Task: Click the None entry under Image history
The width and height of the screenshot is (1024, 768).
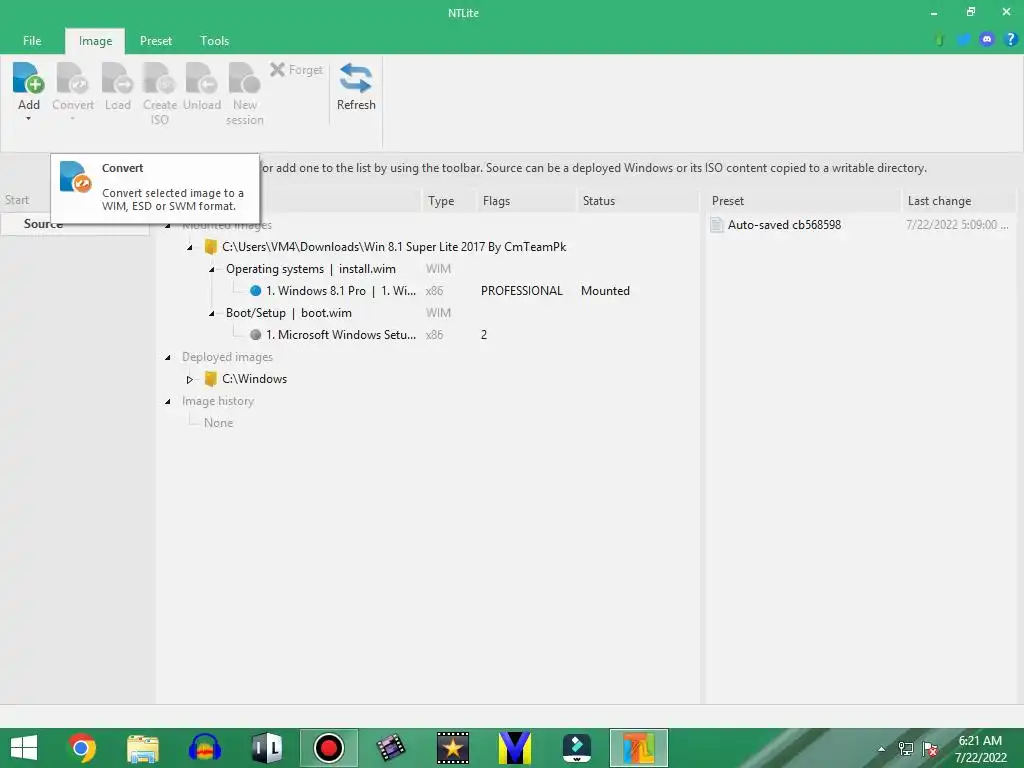Action: tap(218, 423)
